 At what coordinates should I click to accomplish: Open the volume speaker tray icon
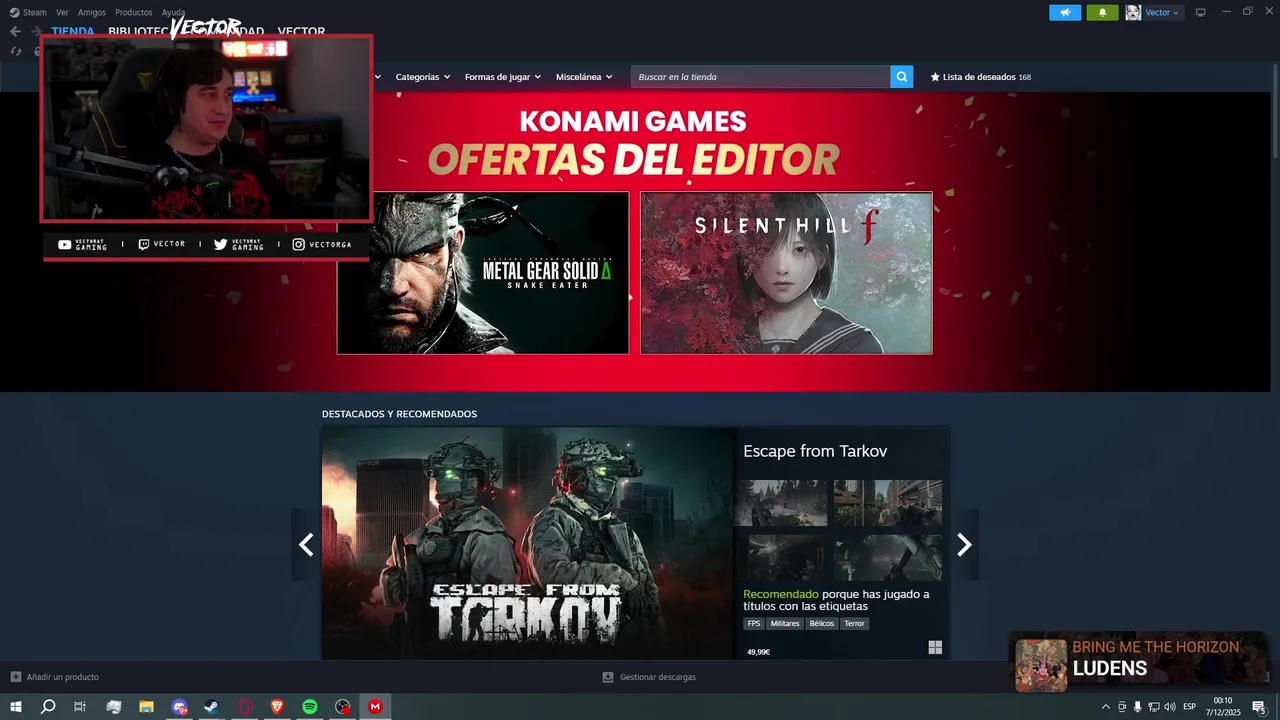tap(1169, 707)
